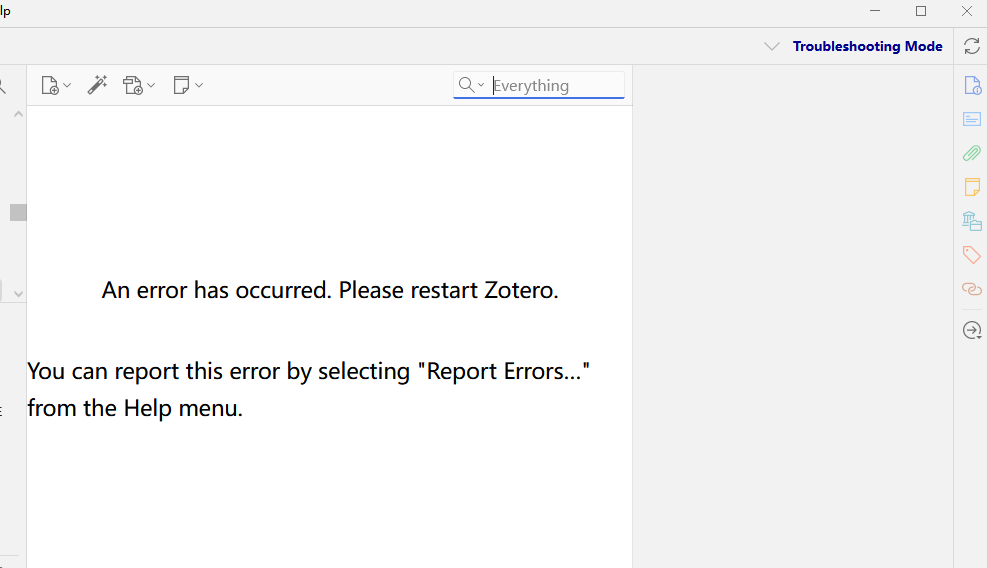
Task: Close the Zotero window
Action: tap(967, 11)
